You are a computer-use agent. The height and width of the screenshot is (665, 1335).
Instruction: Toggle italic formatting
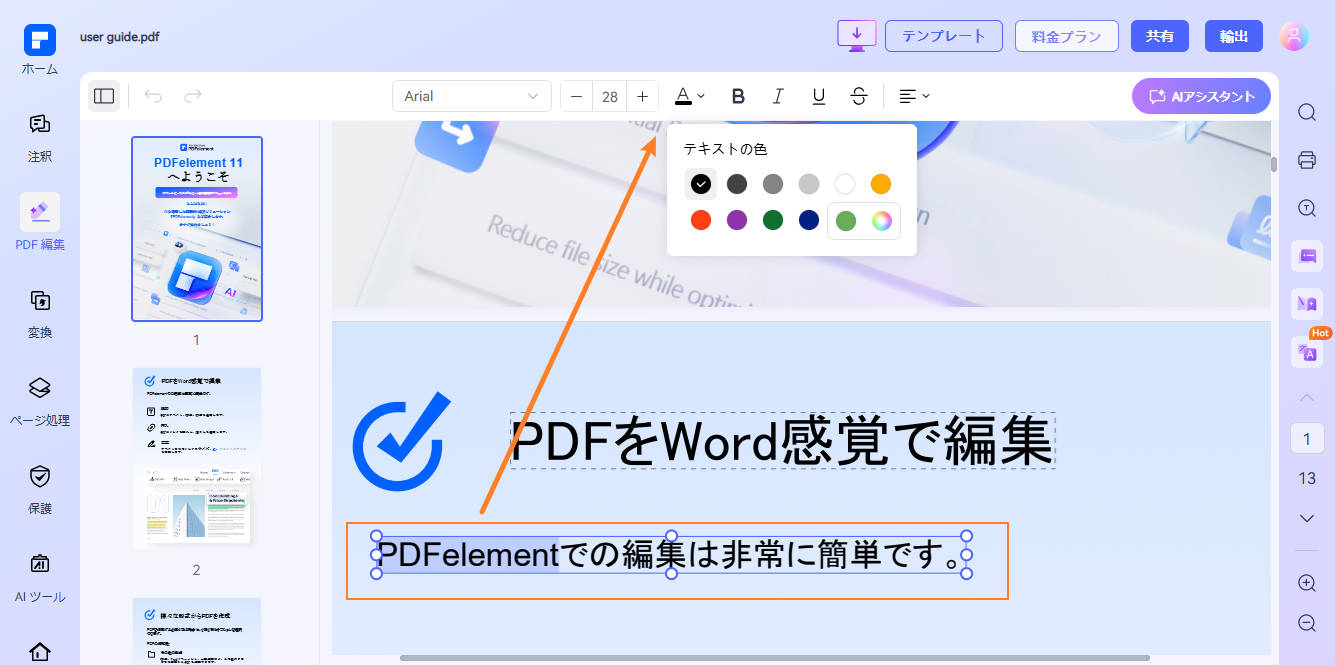click(x=778, y=96)
